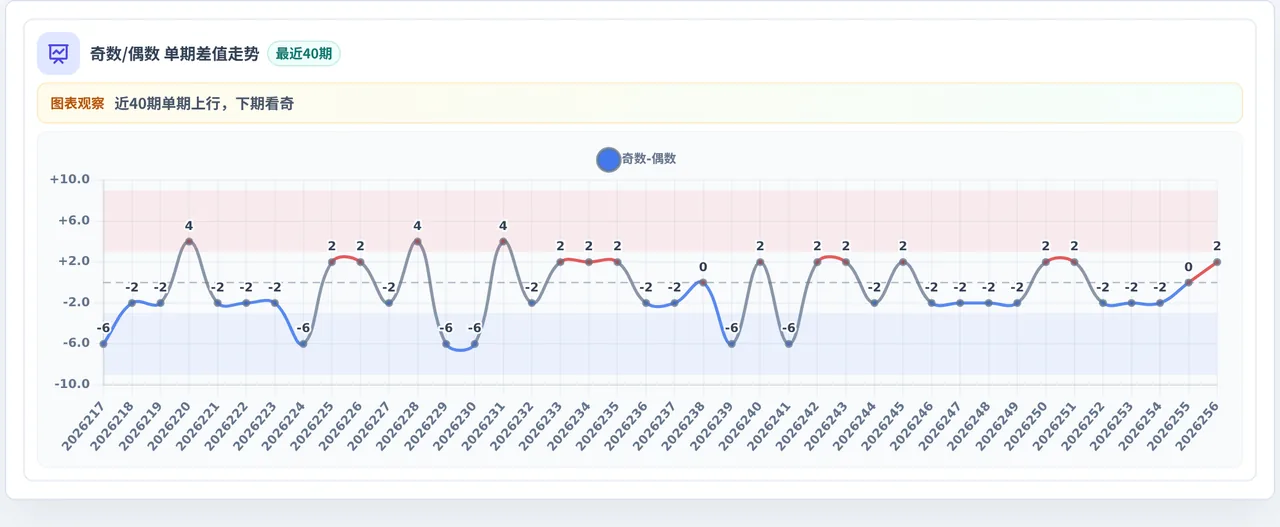The image size is (1280, 527).
Task: Select the 0 value point at 2026238
Action: point(703,283)
